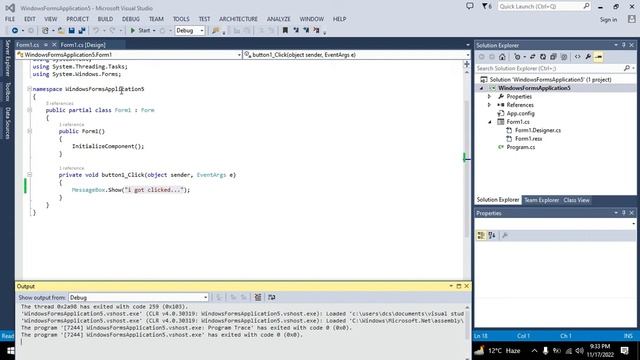This screenshot has height=360, width=640.
Task: Click the Home icon in Solution Explorer
Action: 502,57
